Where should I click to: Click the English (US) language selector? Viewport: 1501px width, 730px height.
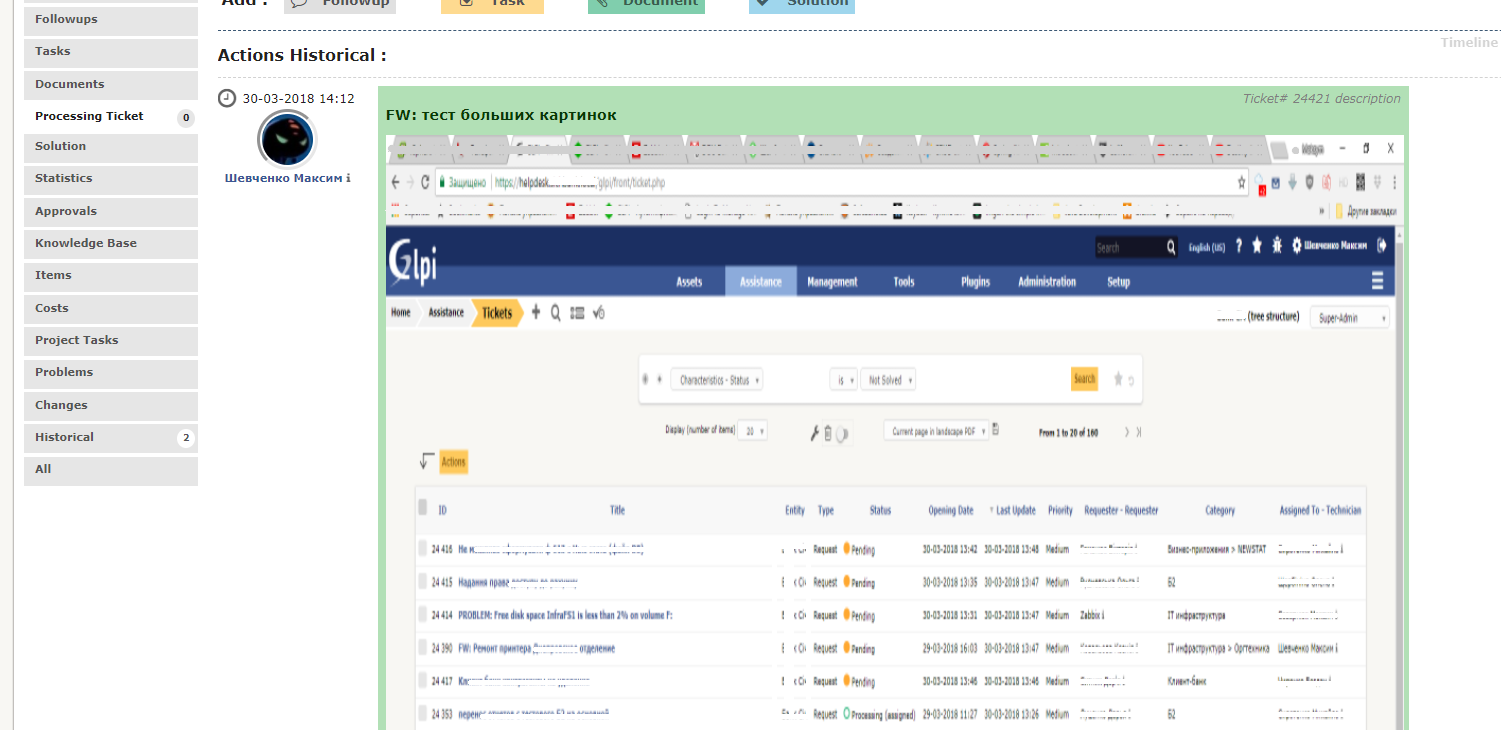point(1208,246)
